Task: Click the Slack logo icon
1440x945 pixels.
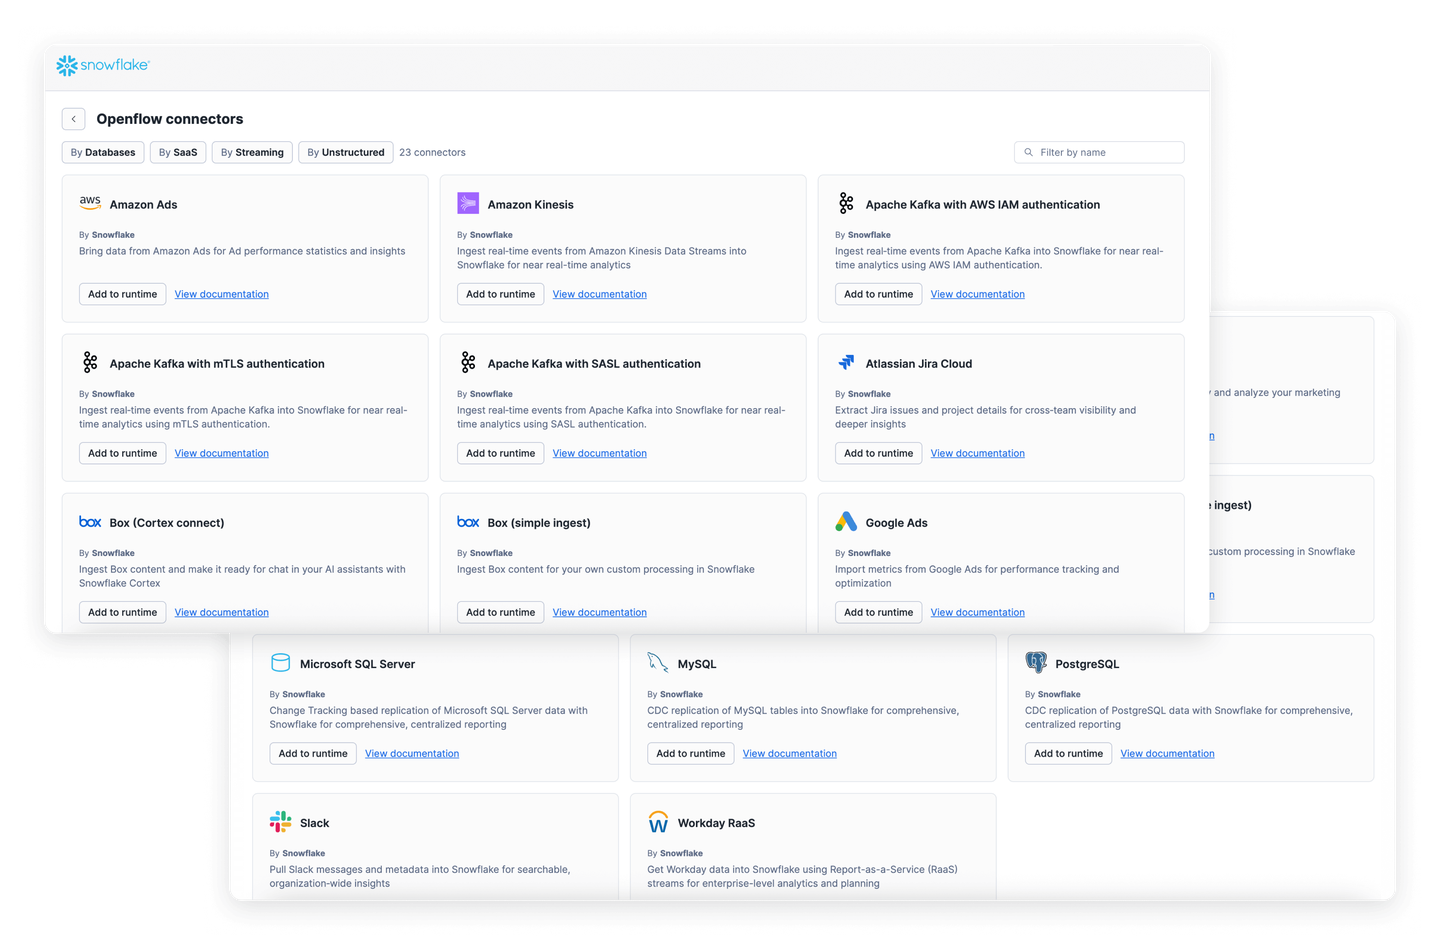Action: pos(280,822)
